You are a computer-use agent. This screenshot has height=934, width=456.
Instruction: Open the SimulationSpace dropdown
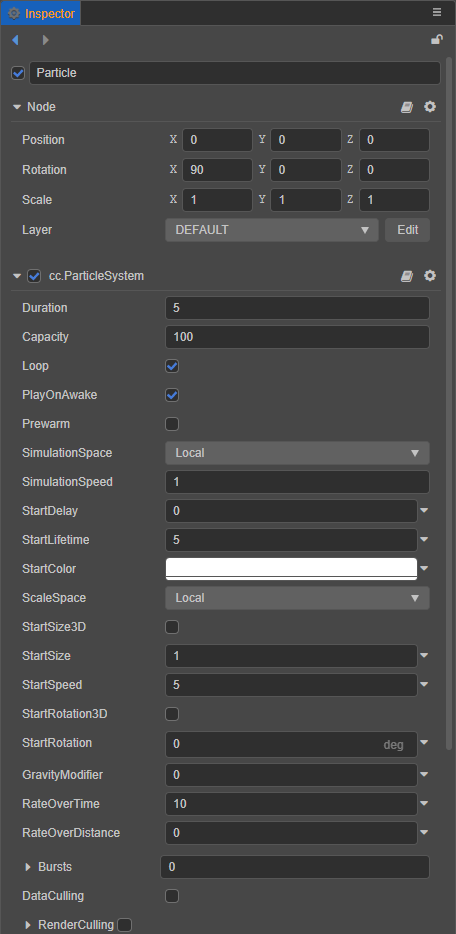[x=297, y=453]
